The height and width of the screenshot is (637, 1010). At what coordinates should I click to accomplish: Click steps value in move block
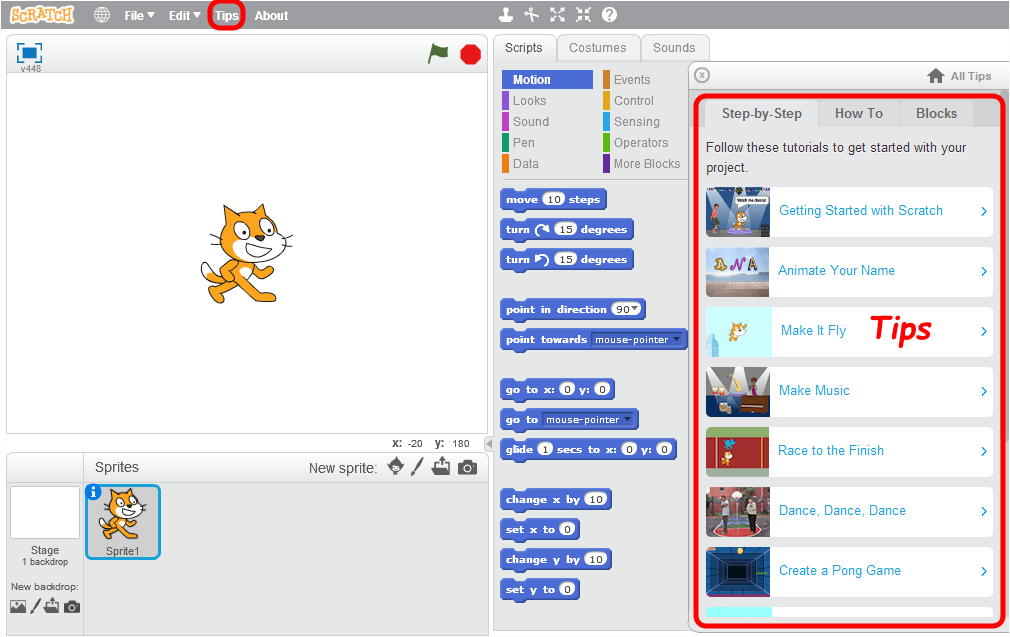[x=554, y=200]
